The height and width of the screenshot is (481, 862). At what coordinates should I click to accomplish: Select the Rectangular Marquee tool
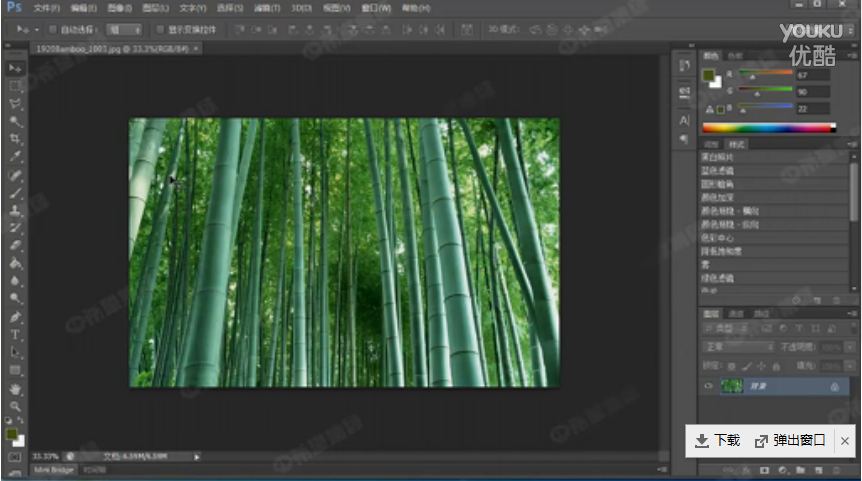click(x=15, y=86)
